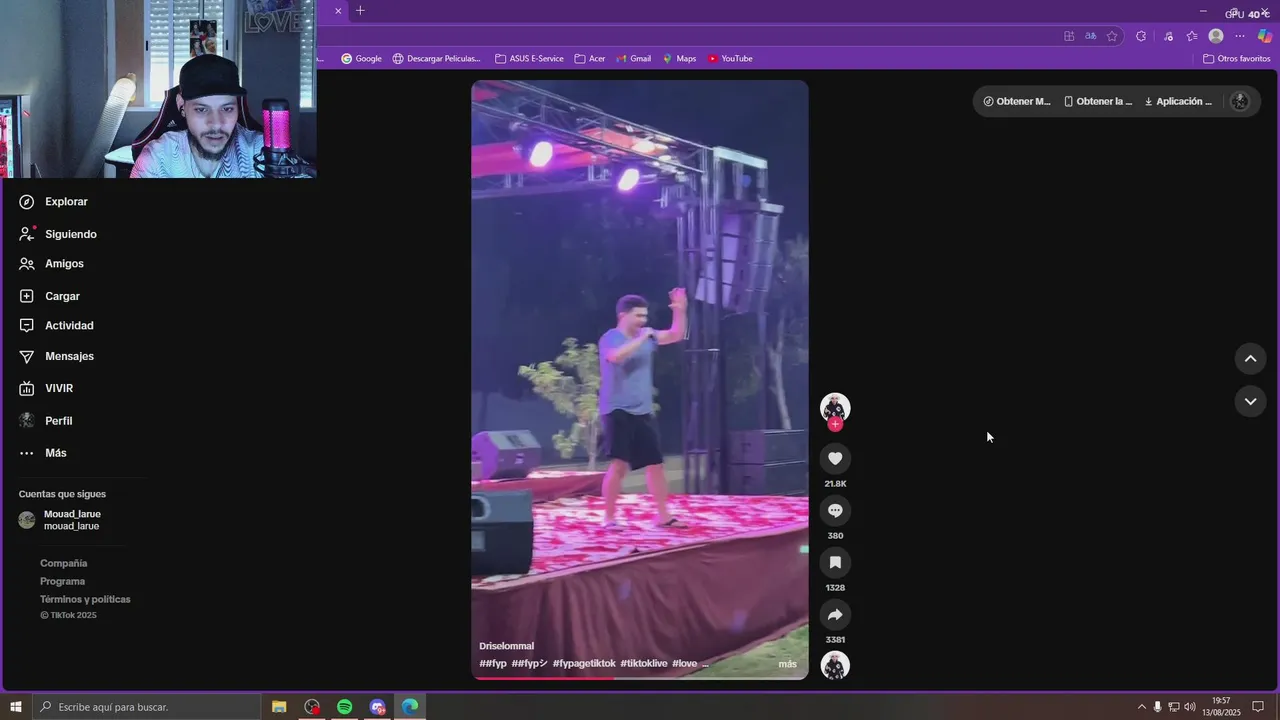The width and height of the screenshot is (1280, 720).
Task: Share the video with arrow icon
Action: (835, 614)
